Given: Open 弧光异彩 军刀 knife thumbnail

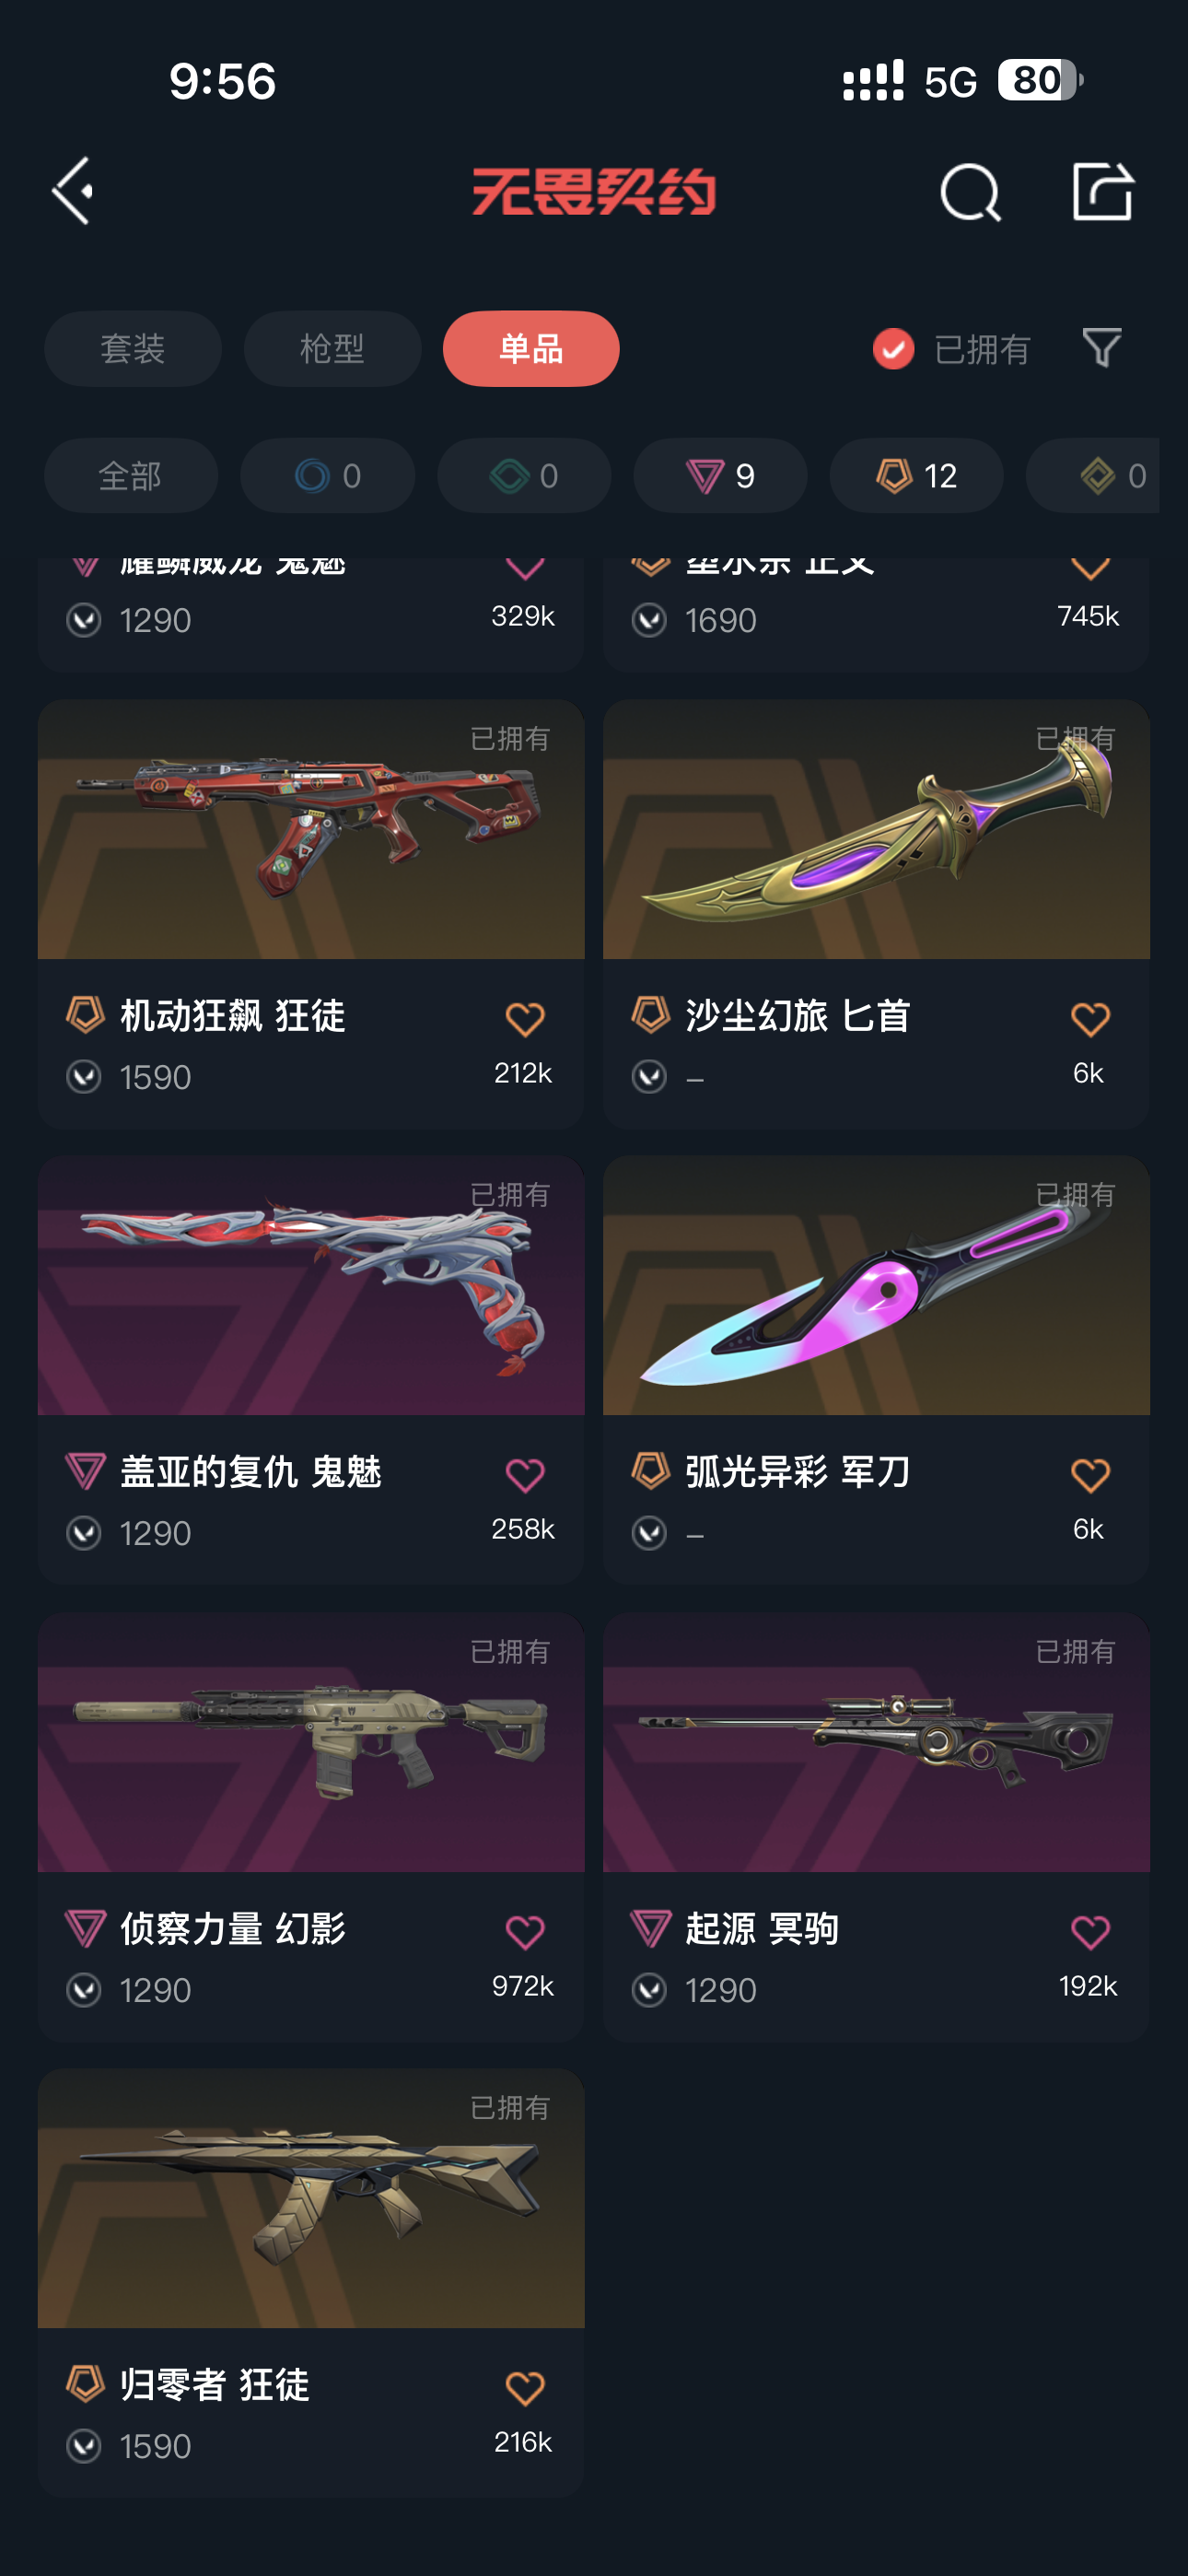Looking at the screenshot, I should pos(876,1285).
